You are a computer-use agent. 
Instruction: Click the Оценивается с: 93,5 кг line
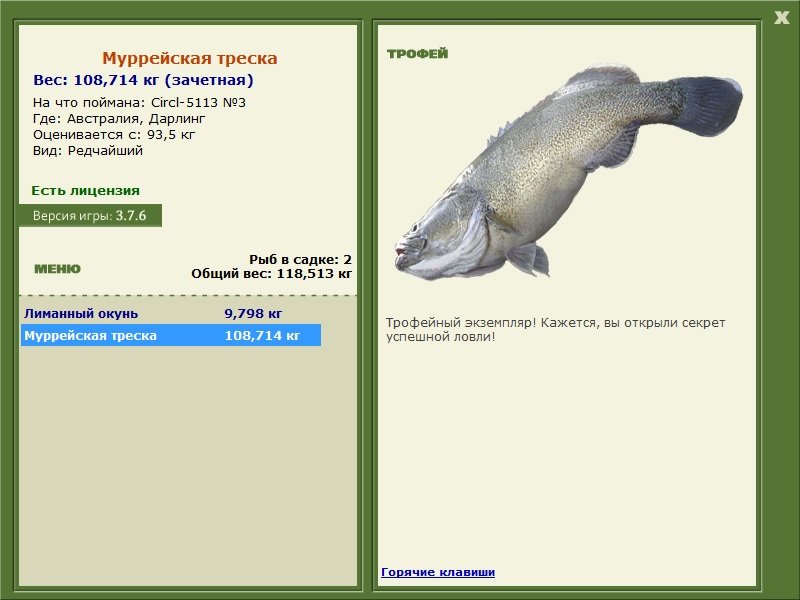click(x=114, y=135)
